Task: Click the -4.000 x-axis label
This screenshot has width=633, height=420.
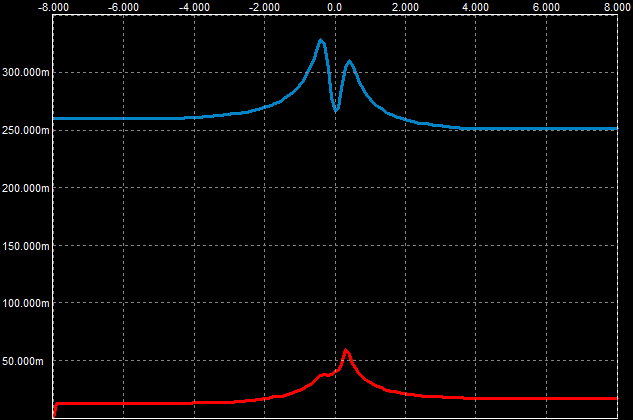Action: click(194, 7)
